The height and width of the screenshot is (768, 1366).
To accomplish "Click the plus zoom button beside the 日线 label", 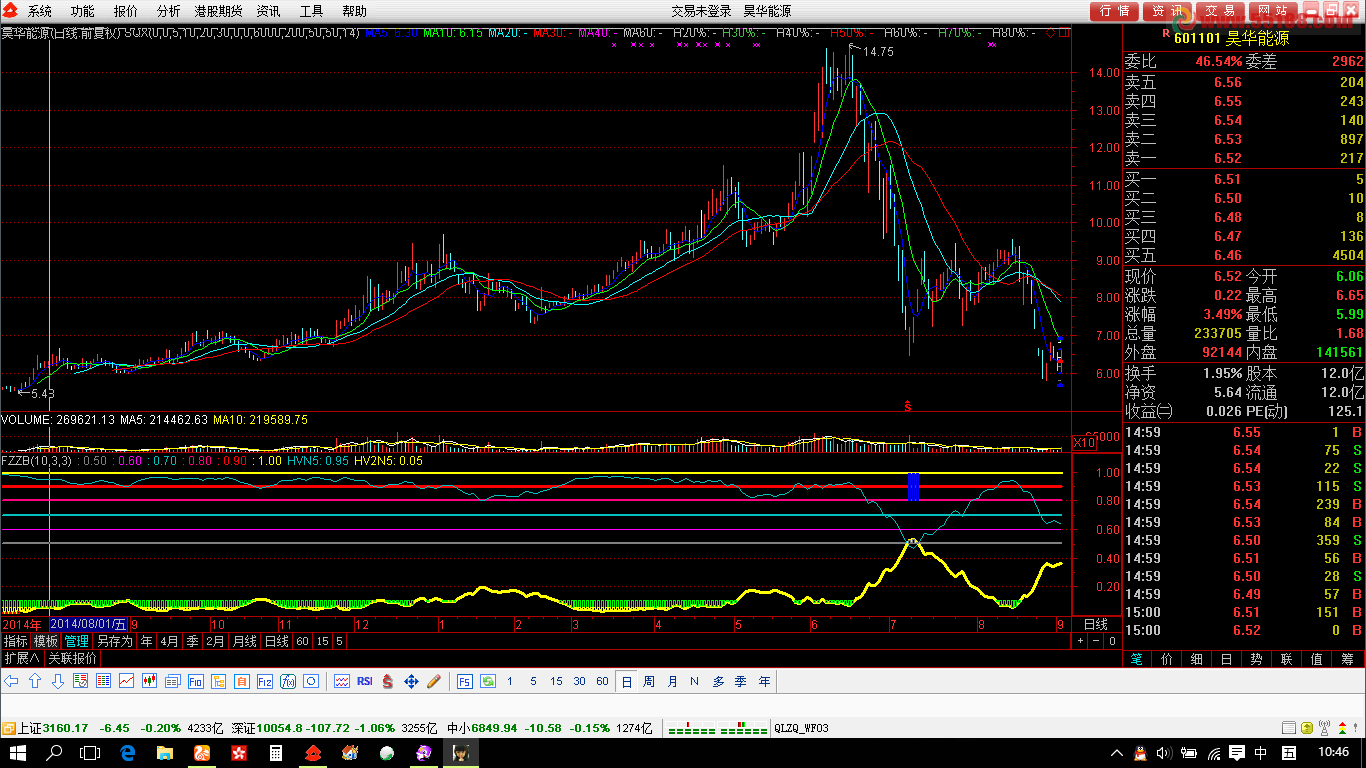I will (x=1080, y=641).
